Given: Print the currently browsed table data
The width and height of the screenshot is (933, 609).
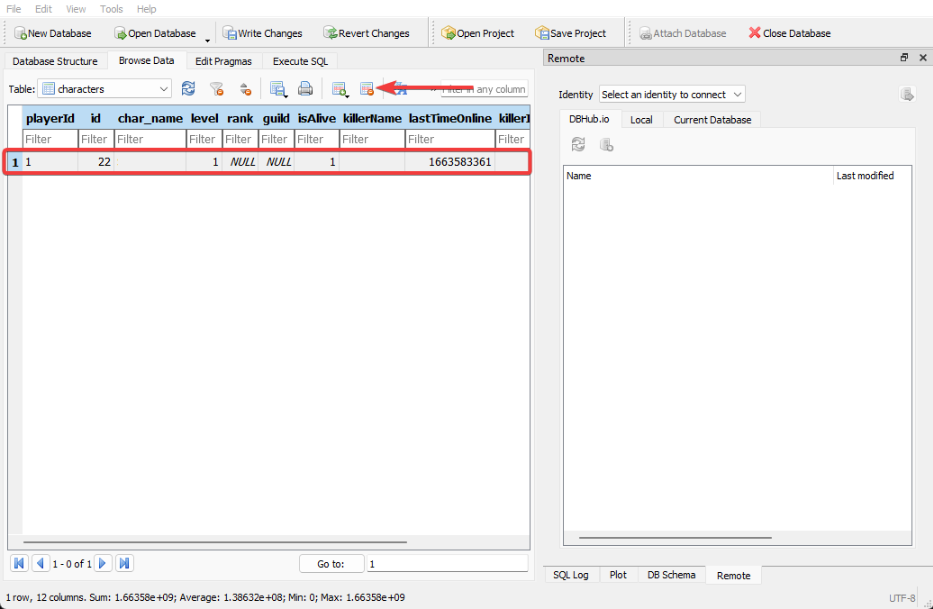Looking at the screenshot, I should pyautogui.click(x=305, y=89).
